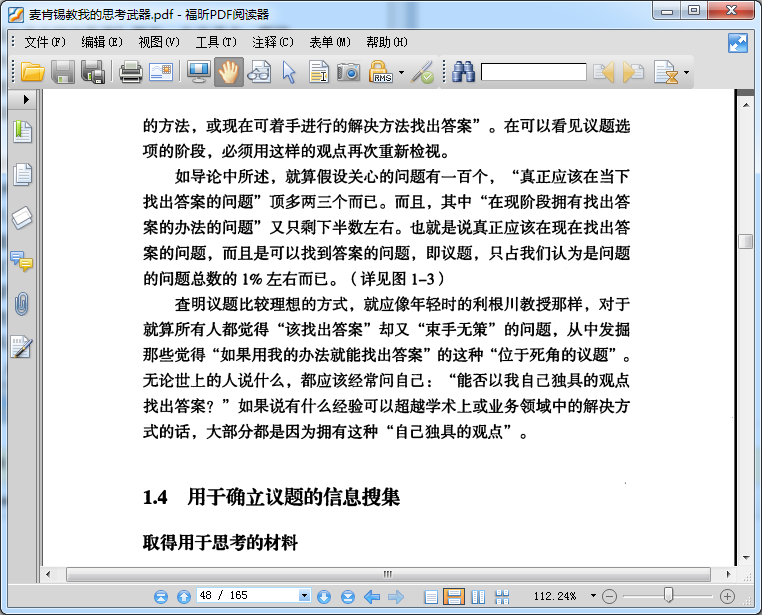The width and height of the screenshot is (762, 615).
Task: Click the zoom slider handle
Action: (669, 595)
